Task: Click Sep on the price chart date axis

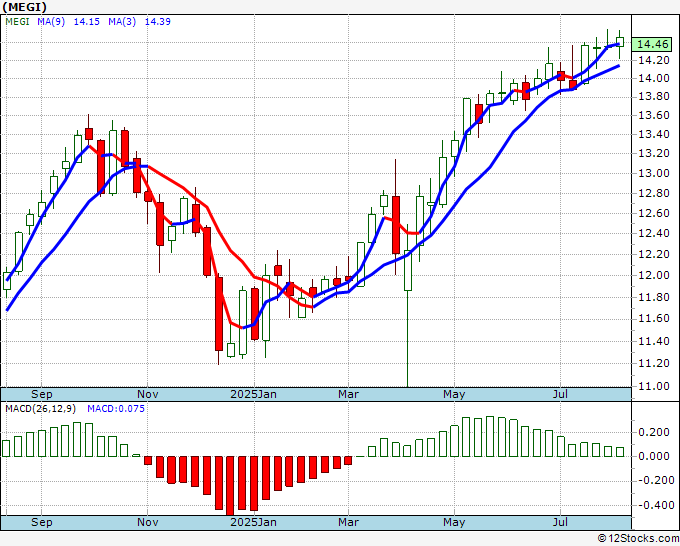Action: [42, 394]
